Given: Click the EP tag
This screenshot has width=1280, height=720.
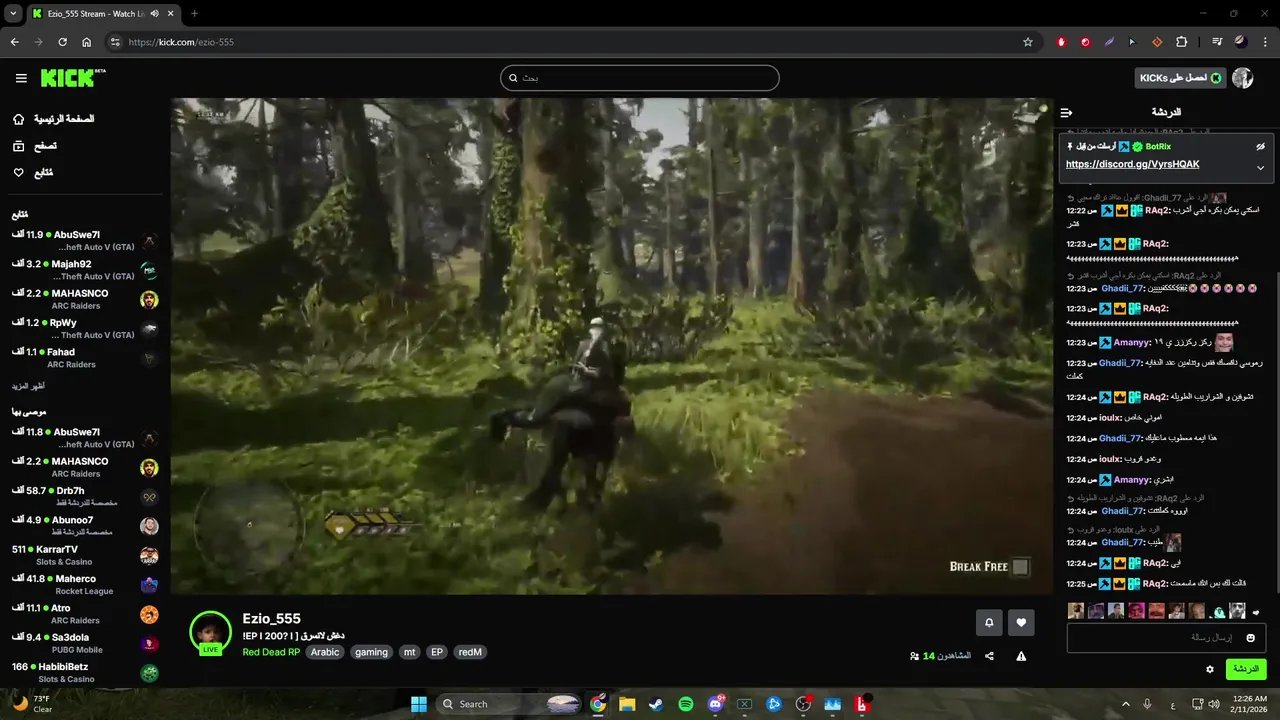Looking at the screenshot, I should click(x=436, y=652).
